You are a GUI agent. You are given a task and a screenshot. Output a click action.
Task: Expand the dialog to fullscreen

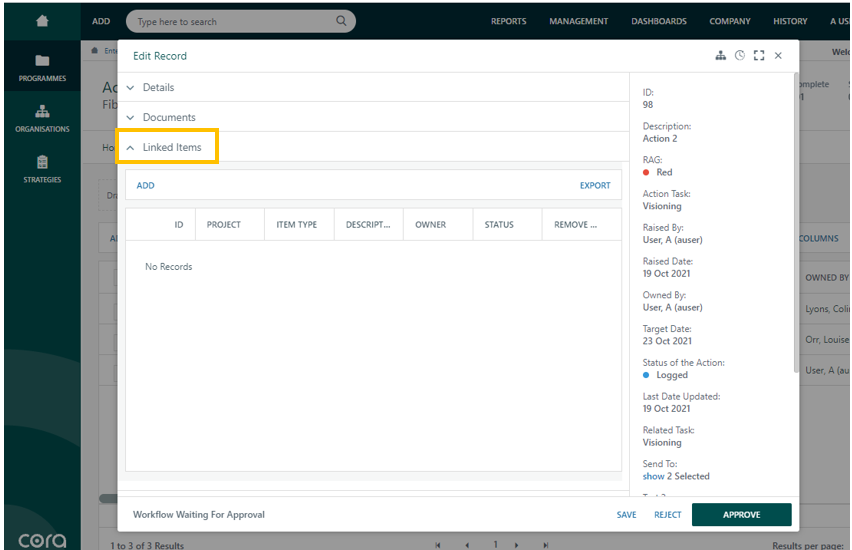point(759,55)
